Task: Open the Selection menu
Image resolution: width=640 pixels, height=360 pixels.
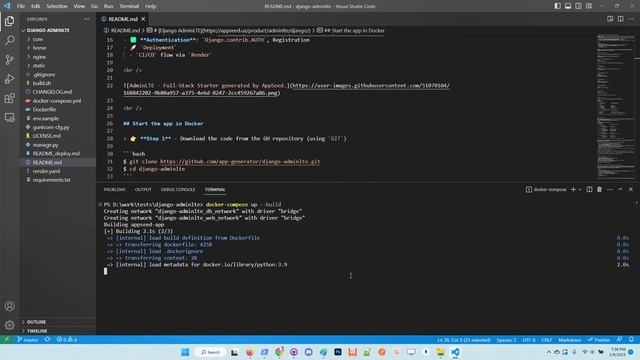Action: (57, 6)
